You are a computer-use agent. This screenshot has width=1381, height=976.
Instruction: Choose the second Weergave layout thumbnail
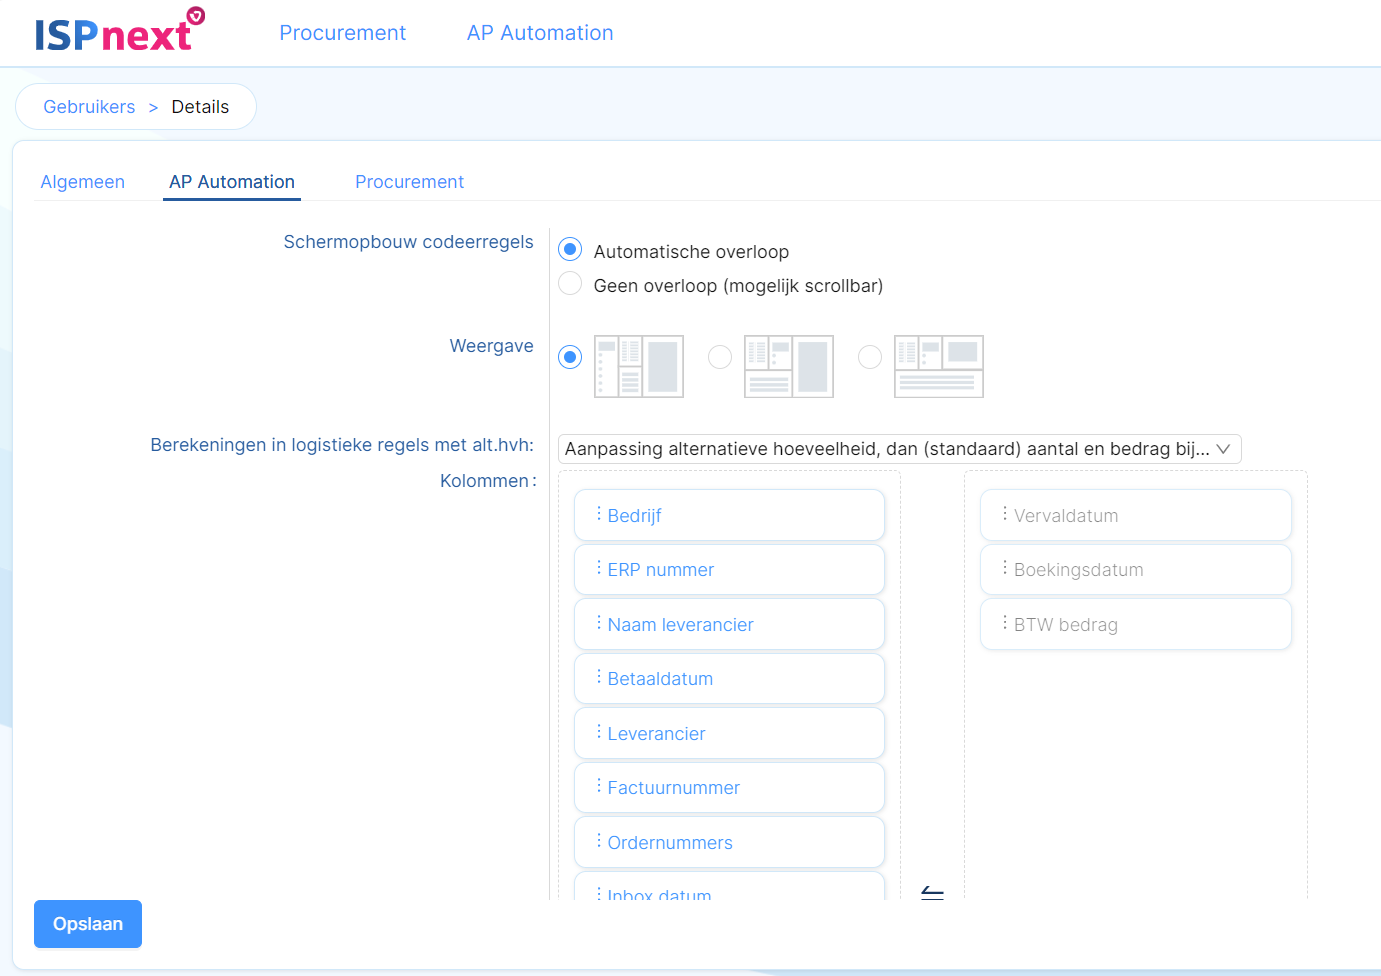click(789, 367)
